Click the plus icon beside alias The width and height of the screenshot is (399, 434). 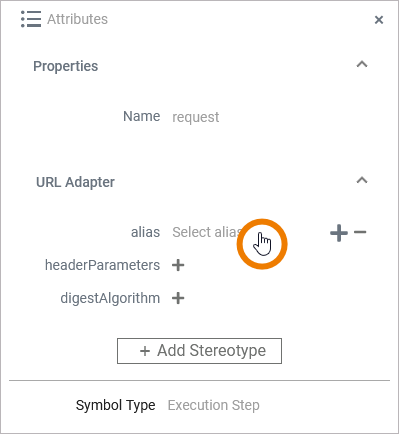pyautogui.click(x=339, y=233)
